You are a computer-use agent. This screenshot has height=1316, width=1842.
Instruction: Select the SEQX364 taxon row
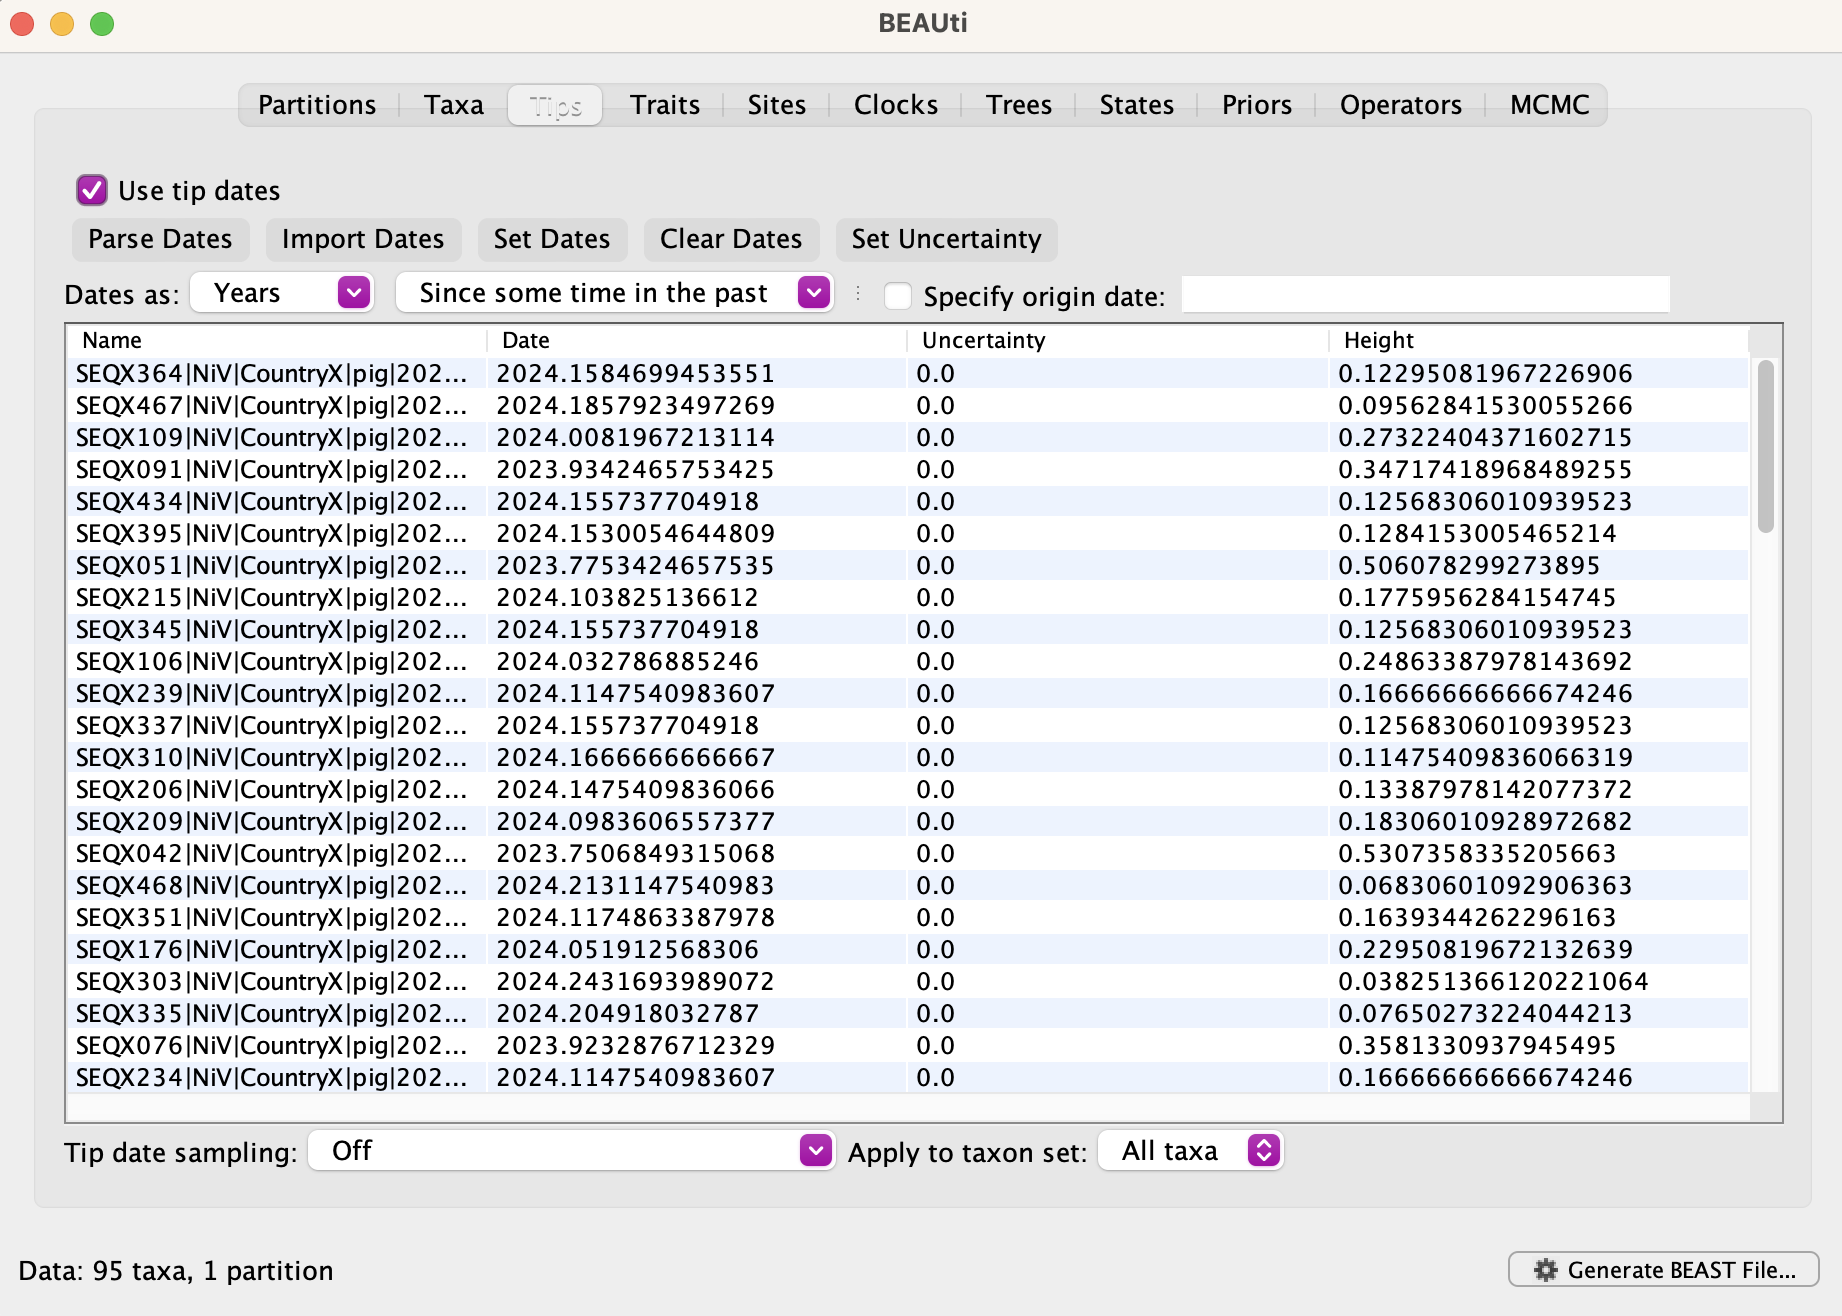[x=908, y=373]
